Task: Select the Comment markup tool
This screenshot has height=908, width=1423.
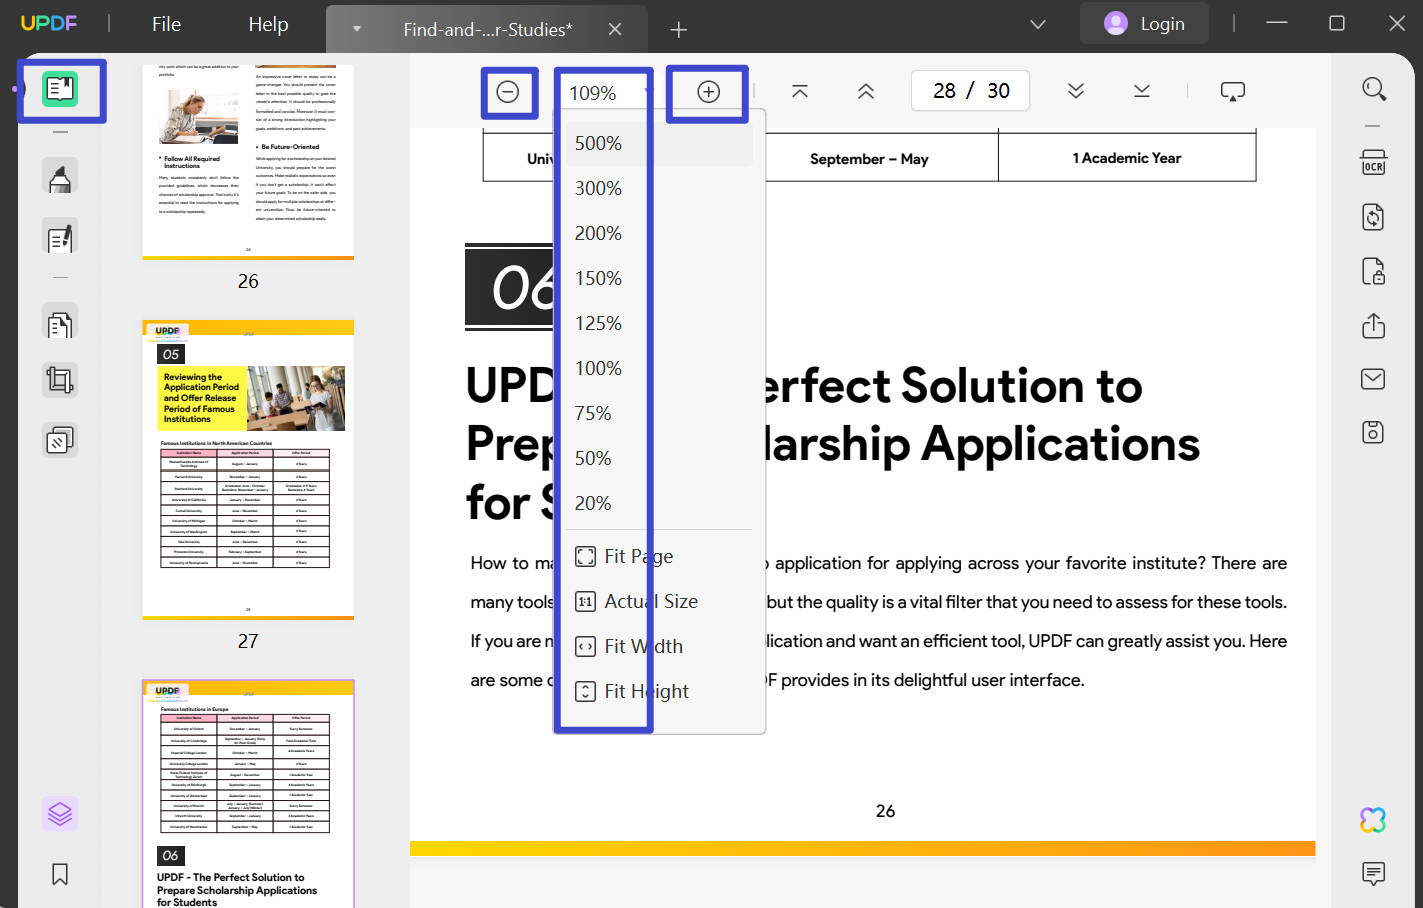Action: (x=60, y=175)
